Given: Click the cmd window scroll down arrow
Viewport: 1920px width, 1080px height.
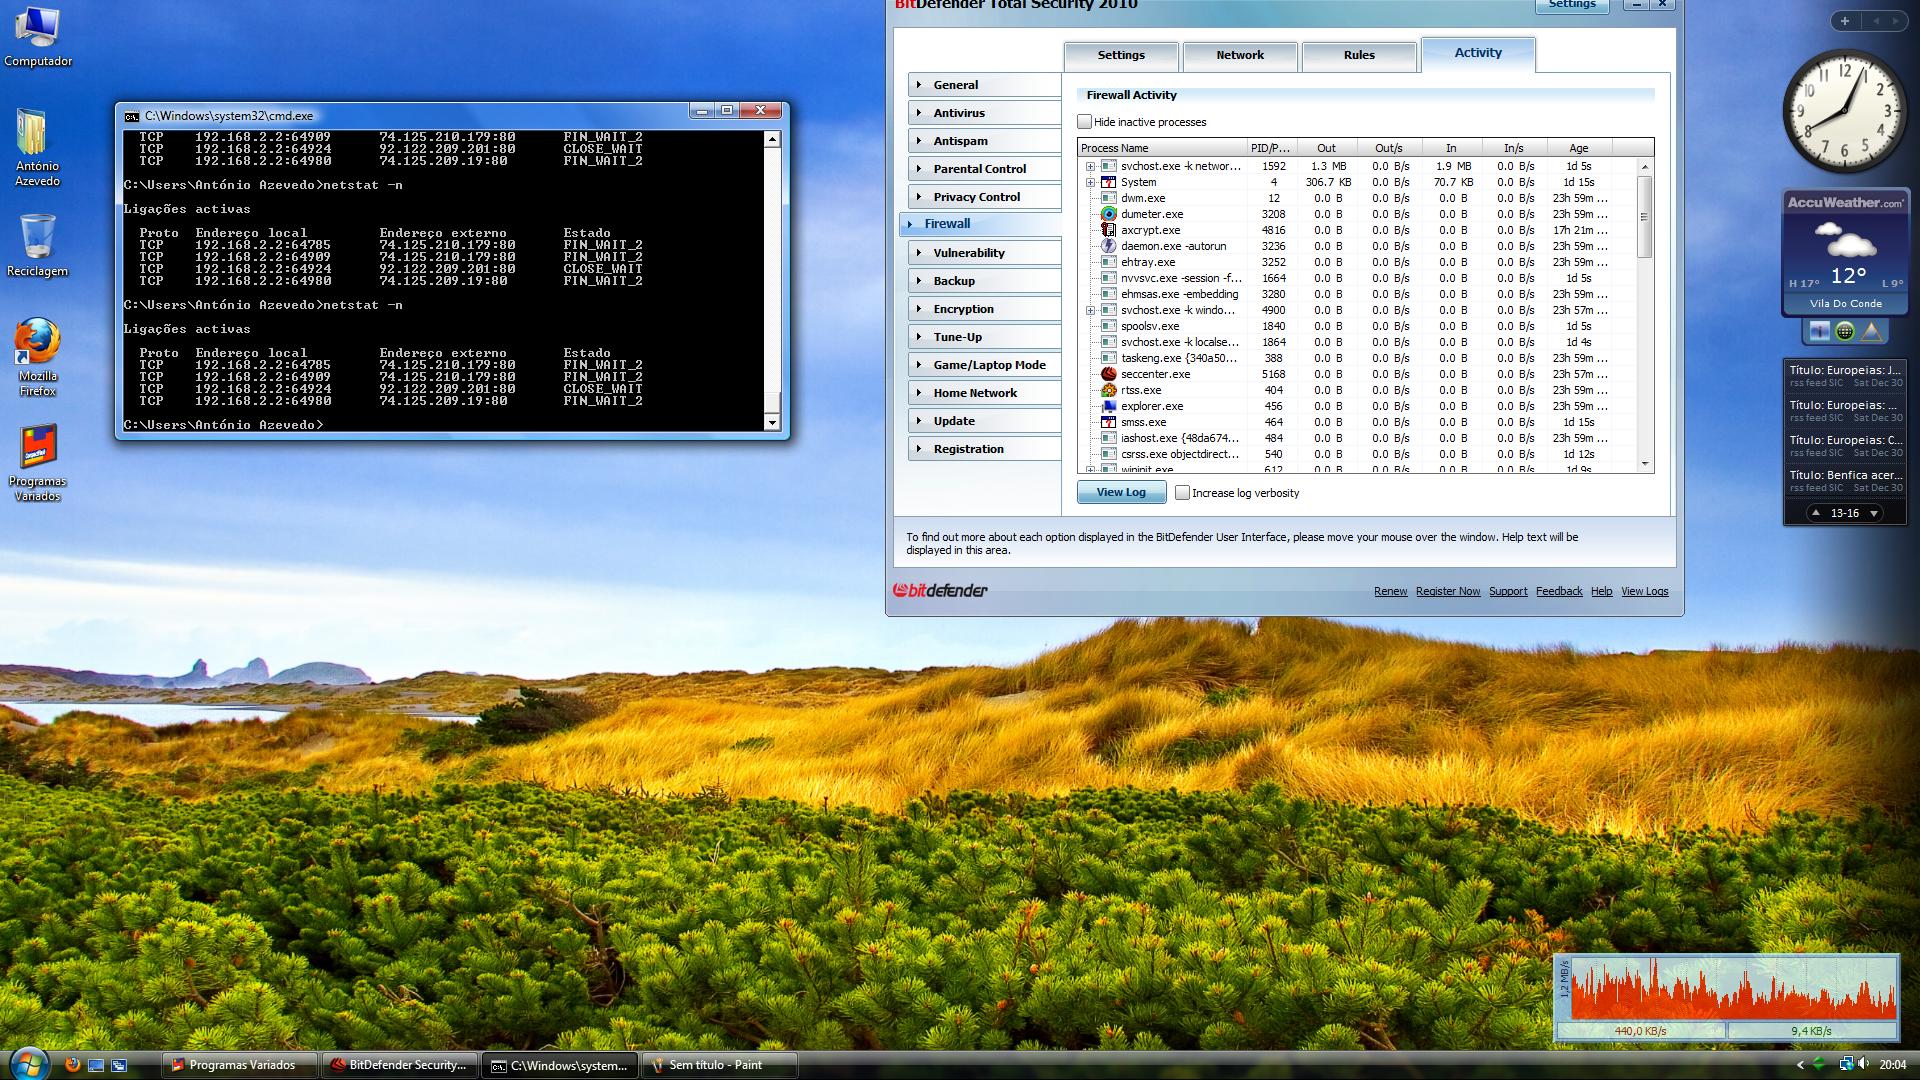Looking at the screenshot, I should (x=771, y=423).
